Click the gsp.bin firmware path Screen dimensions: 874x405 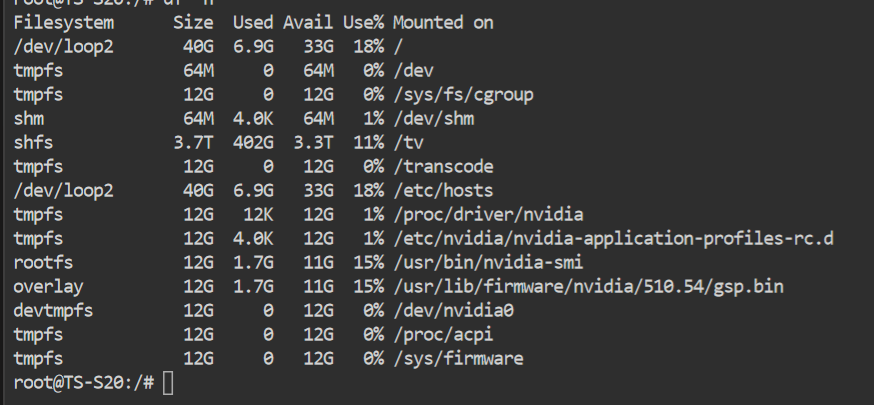(x=589, y=287)
